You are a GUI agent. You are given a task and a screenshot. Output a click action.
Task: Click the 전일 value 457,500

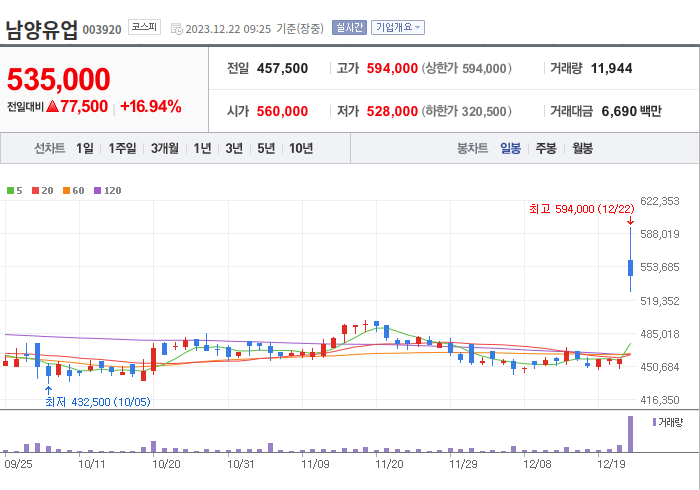tap(282, 68)
